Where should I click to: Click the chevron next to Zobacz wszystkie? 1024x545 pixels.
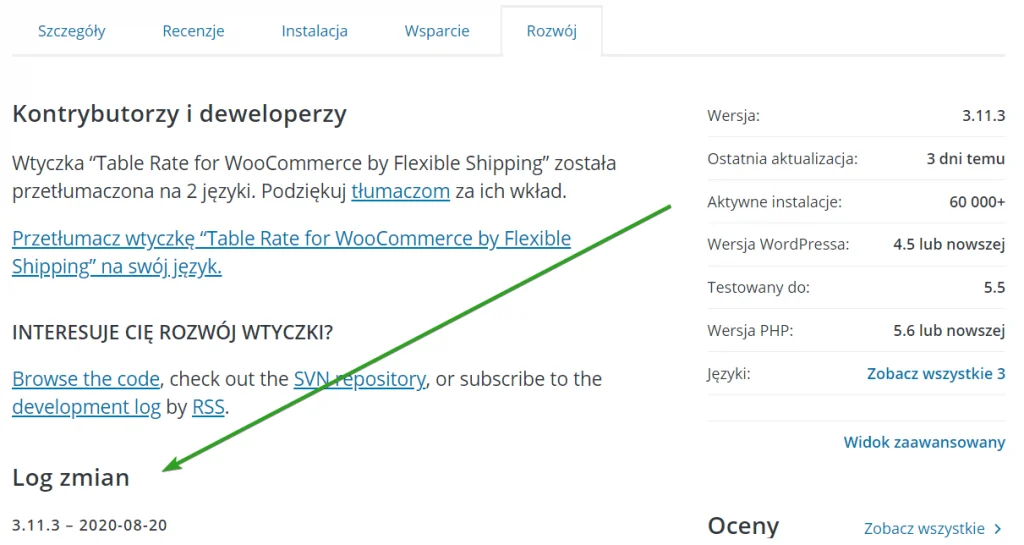(998, 529)
